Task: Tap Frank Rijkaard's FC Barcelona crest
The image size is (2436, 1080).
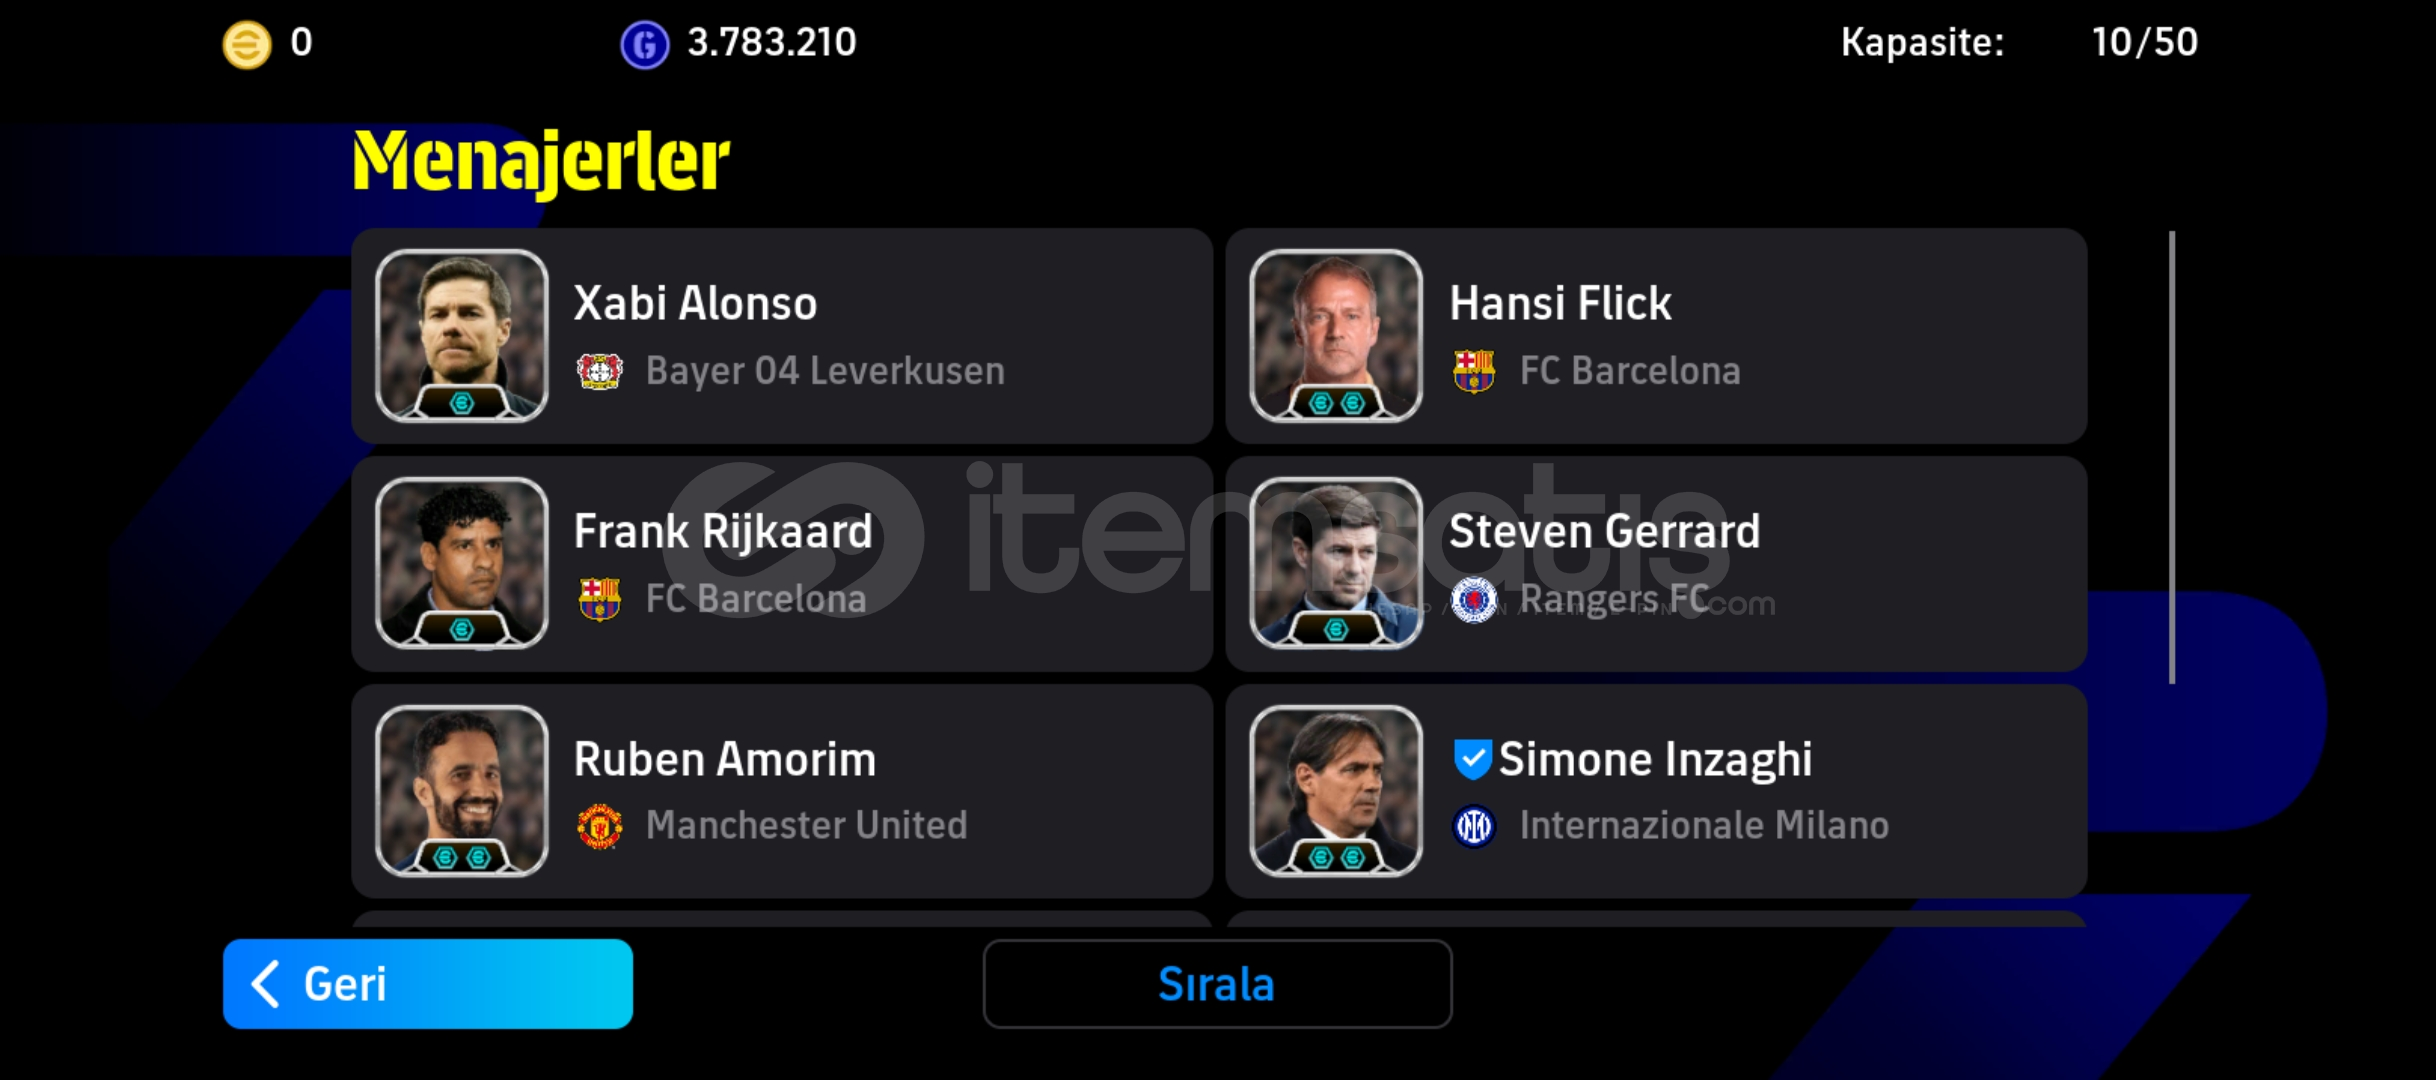Action: pos(599,600)
